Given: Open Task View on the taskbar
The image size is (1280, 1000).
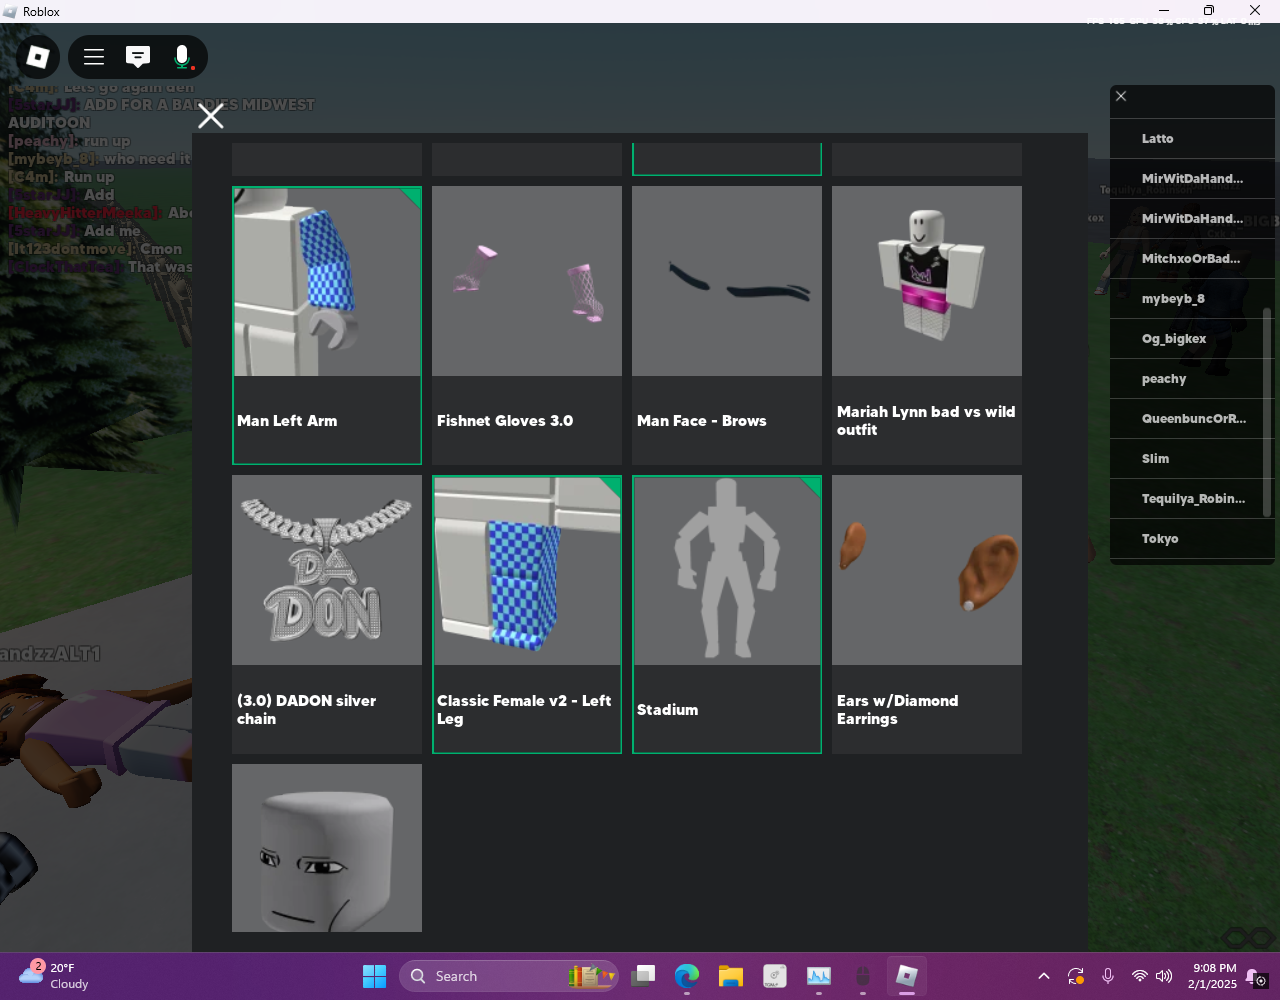Looking at the screenshot, I should pyautogui.click(x=643, y=976).
